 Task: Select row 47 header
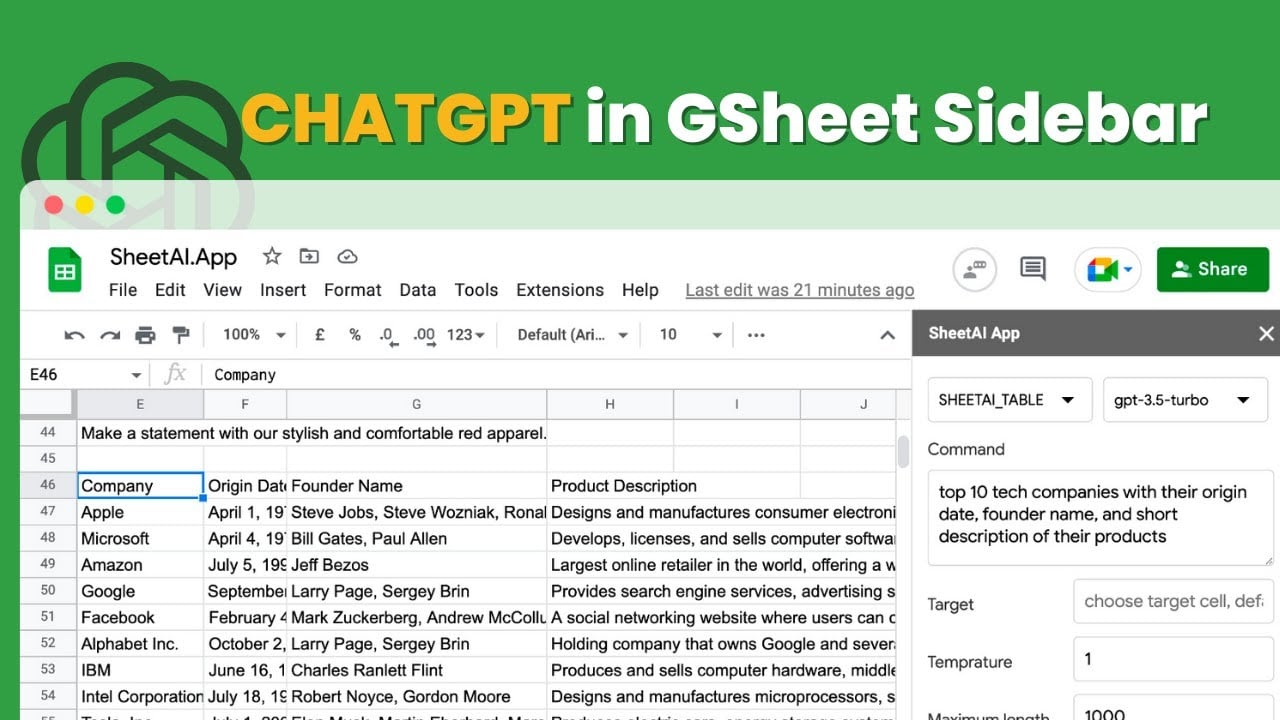click(48, 512)
